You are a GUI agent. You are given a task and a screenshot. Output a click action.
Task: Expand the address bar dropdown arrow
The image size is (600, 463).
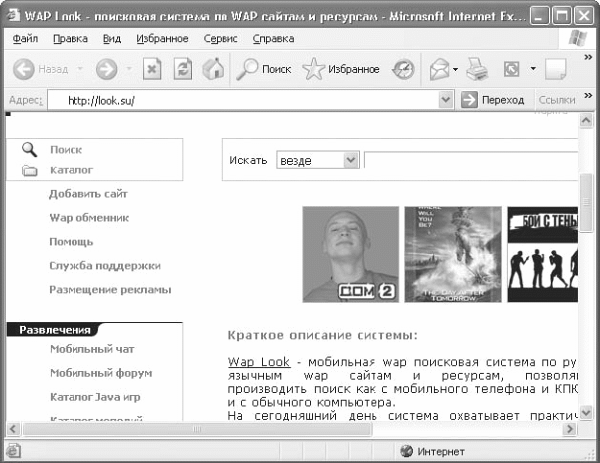tap(445, 100)
